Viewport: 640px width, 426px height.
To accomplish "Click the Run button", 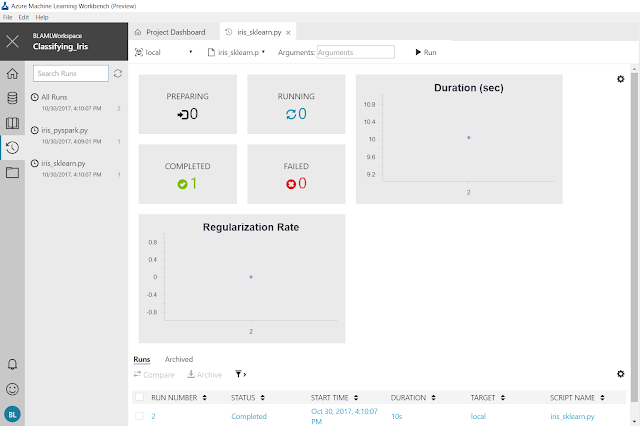I will click(426, 52).
